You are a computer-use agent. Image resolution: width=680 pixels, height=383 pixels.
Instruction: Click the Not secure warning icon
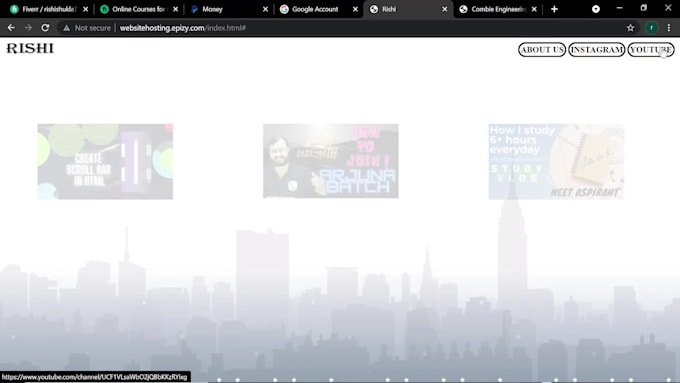point(66,28)
